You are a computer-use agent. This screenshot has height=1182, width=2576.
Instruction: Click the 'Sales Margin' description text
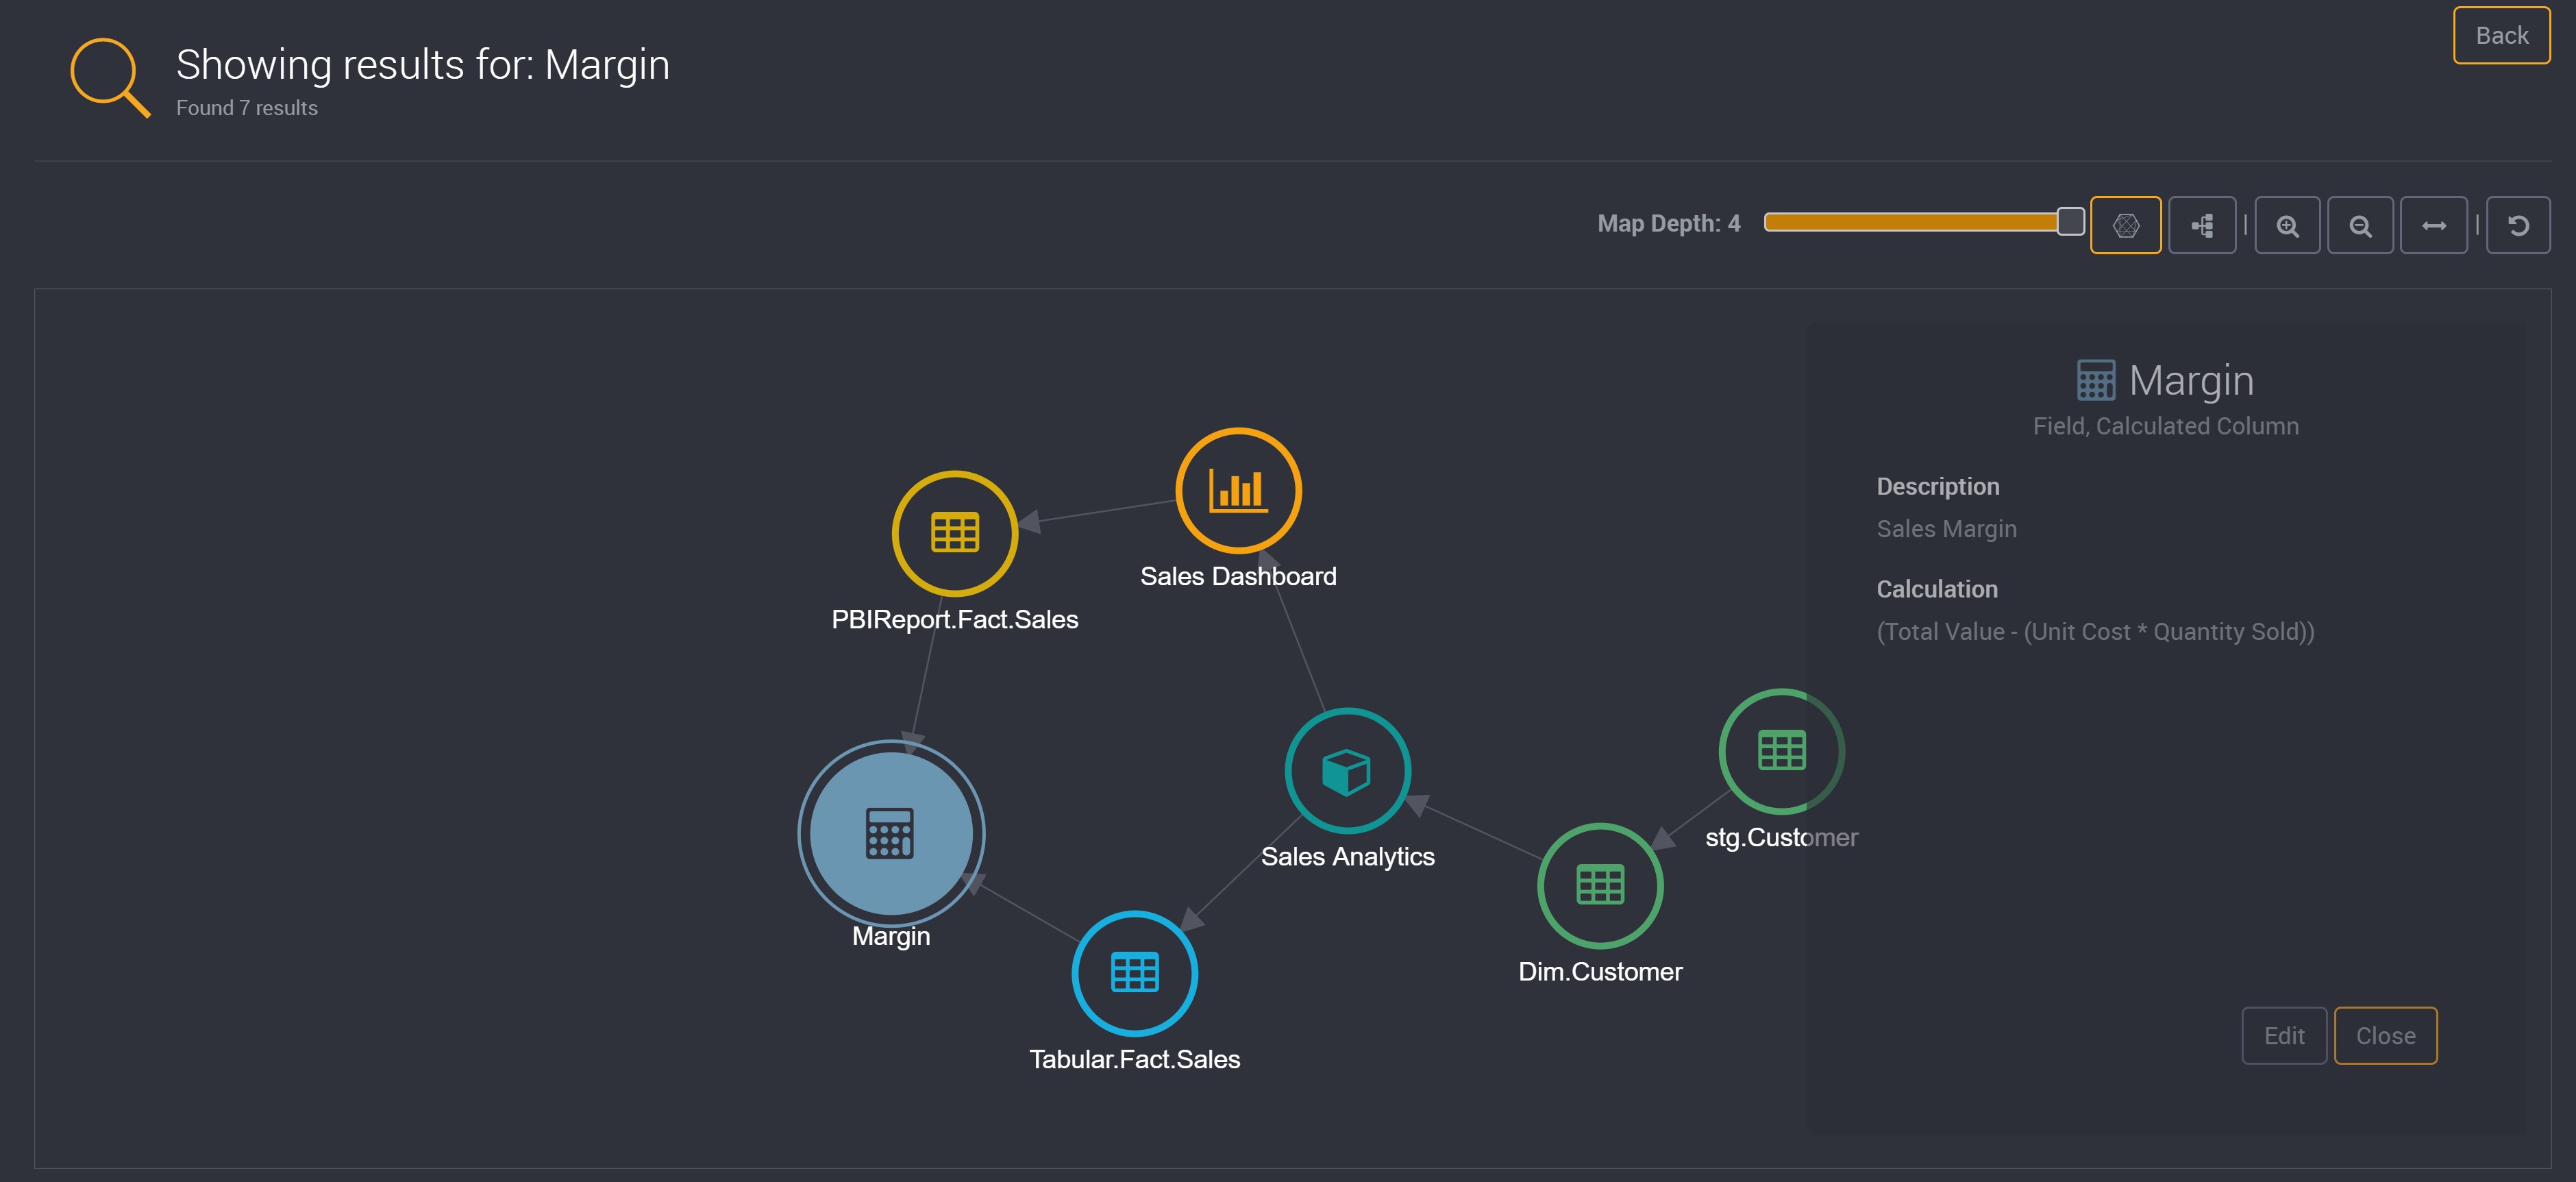pyautogui.click(x=1946, y=529)
